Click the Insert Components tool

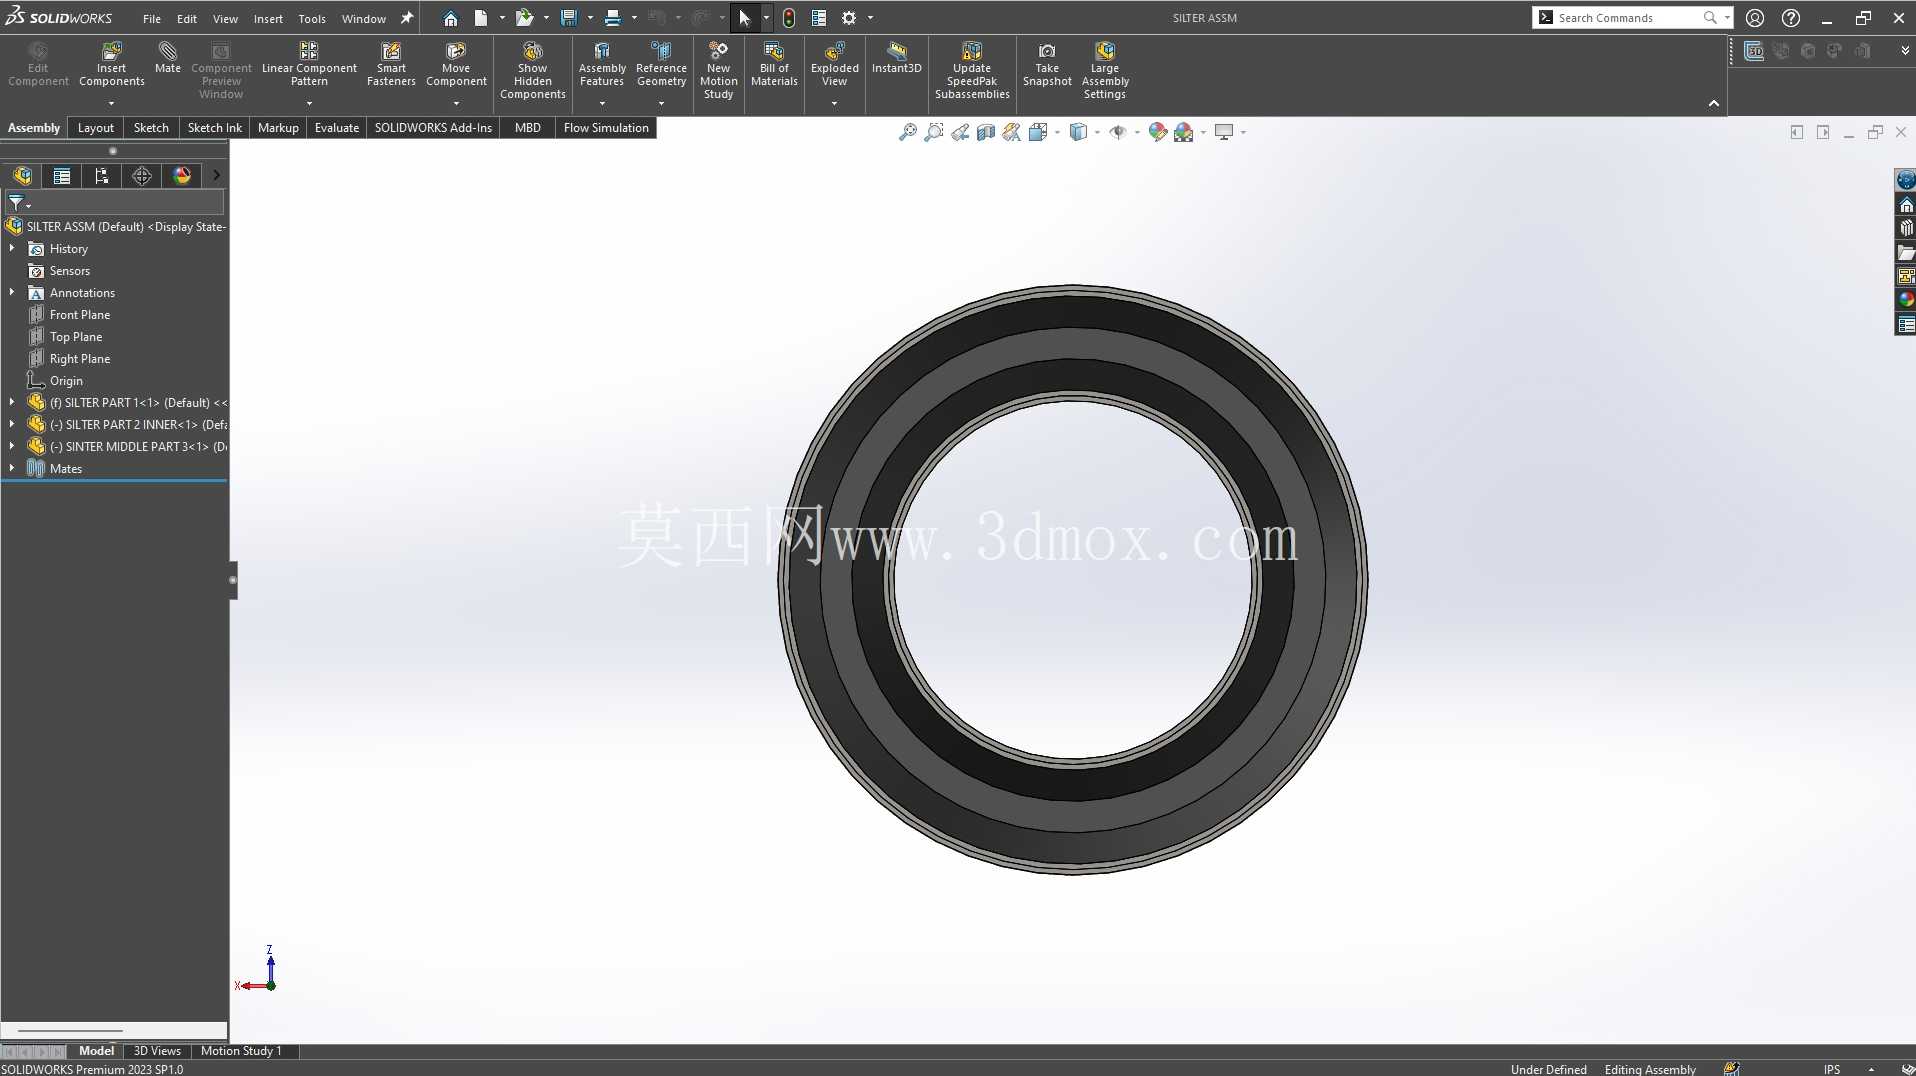click(112, 64)
